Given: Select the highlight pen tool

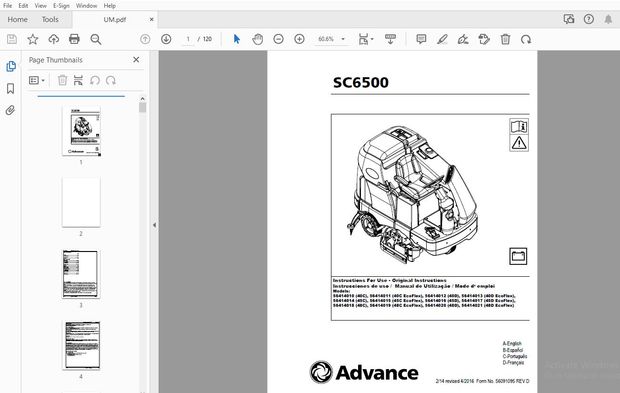Looking at the screenshot, I should click(x=442, y=39).
